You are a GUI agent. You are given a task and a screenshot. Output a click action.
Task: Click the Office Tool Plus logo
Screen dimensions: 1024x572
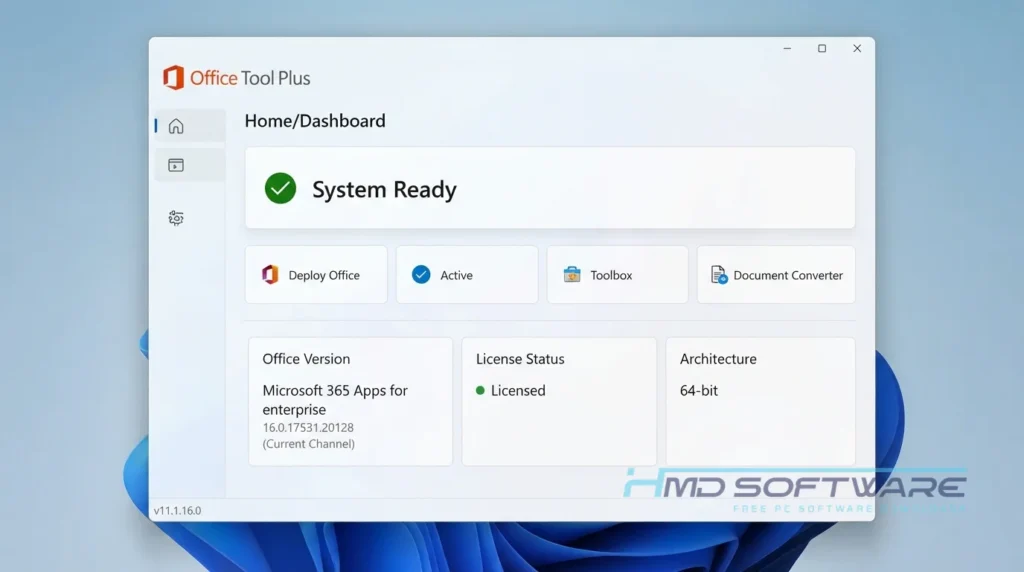[236, 78]
